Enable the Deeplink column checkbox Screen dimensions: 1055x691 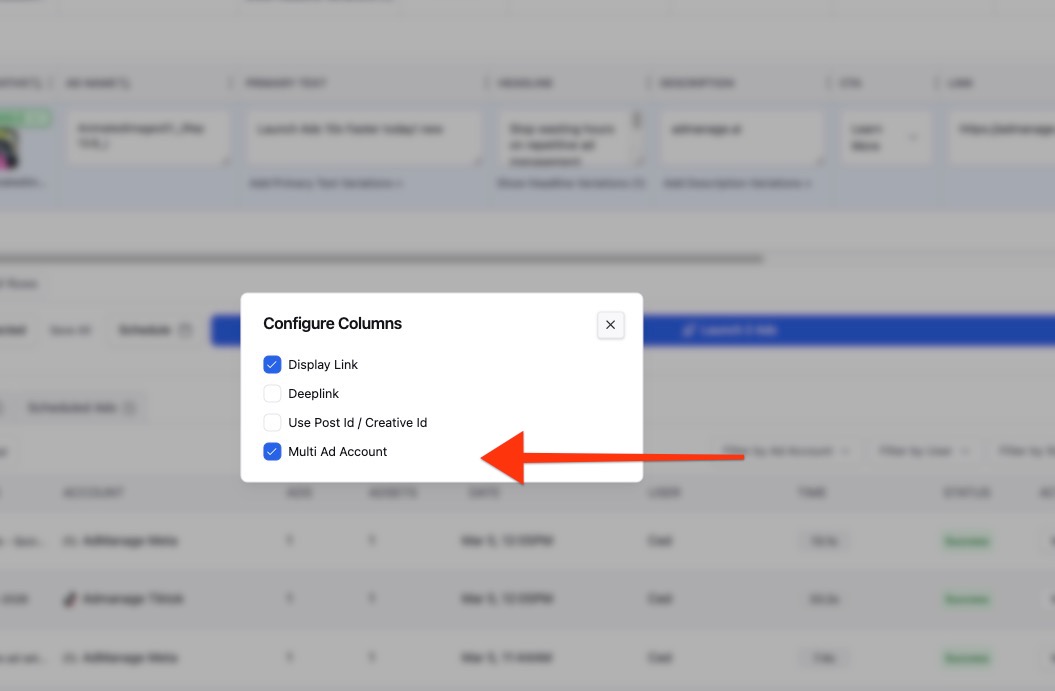272,394
